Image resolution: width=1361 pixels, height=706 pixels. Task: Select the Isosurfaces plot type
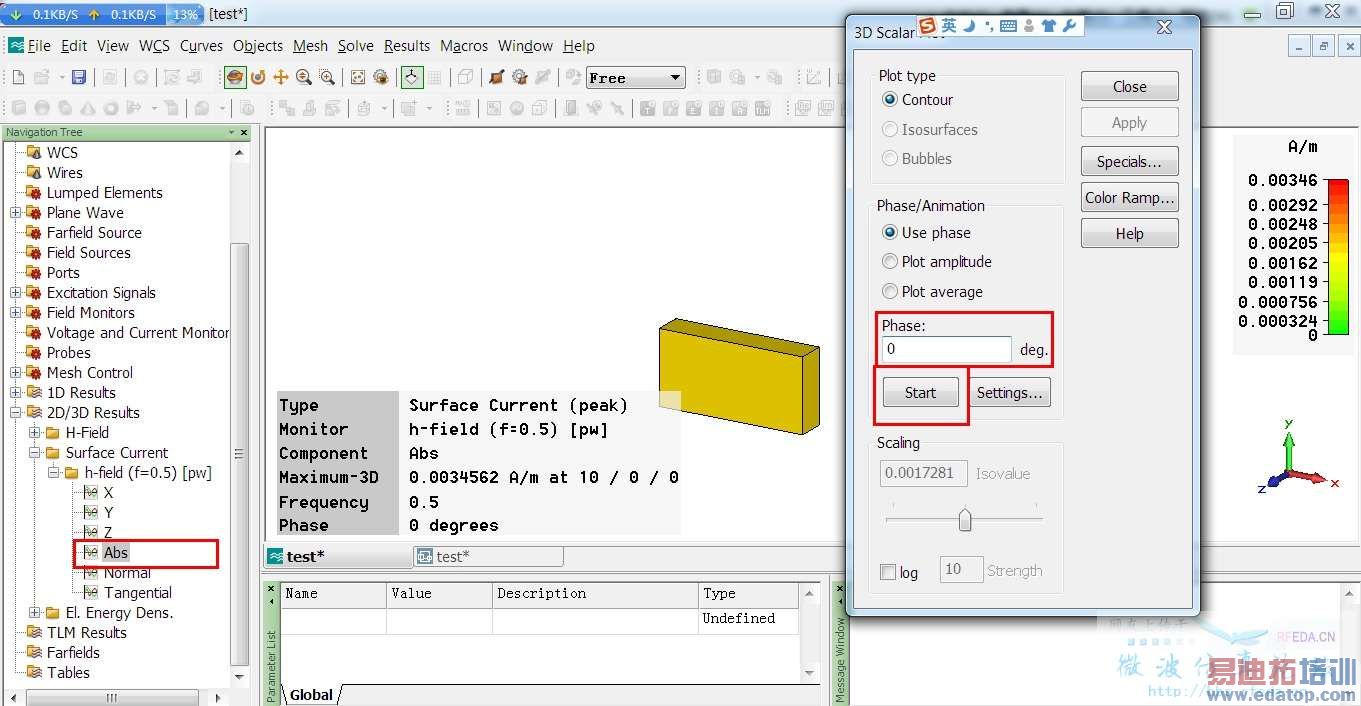point(890,129)
